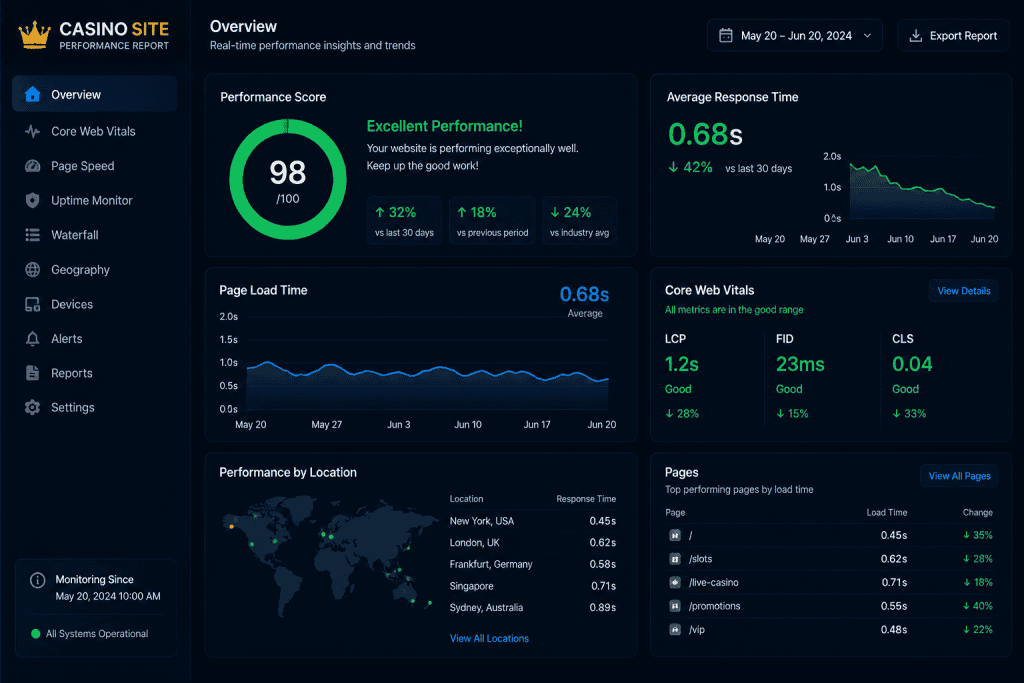Click the Export Report button

pyautogui.click(x=953, y=35)
